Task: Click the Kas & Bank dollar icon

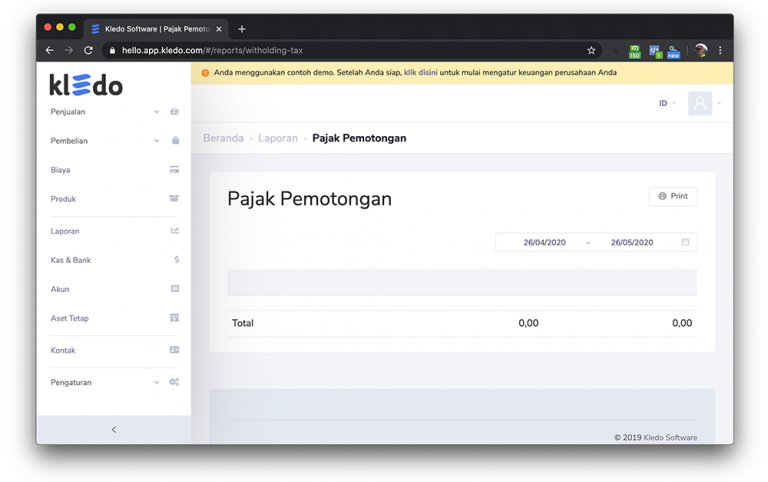Action: (176, 260)
